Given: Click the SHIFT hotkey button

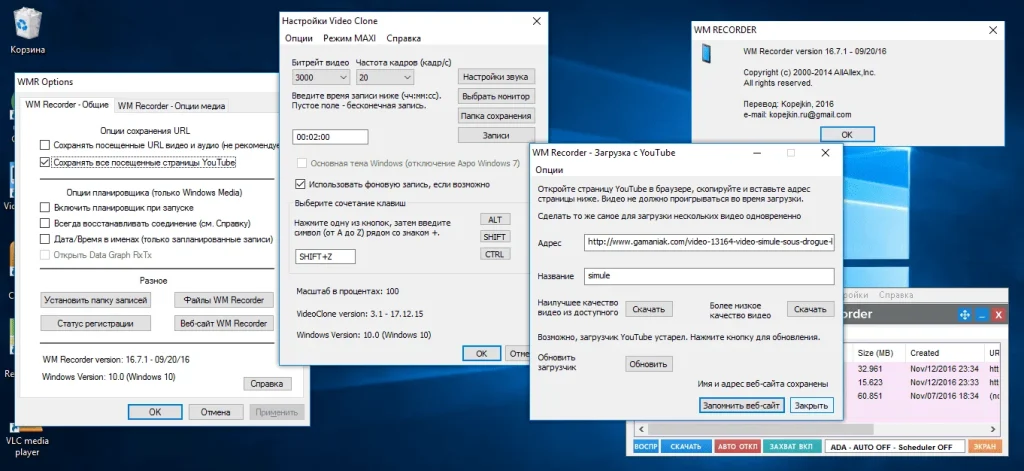Looking at the screenshot, I should [x=495, y=236].
